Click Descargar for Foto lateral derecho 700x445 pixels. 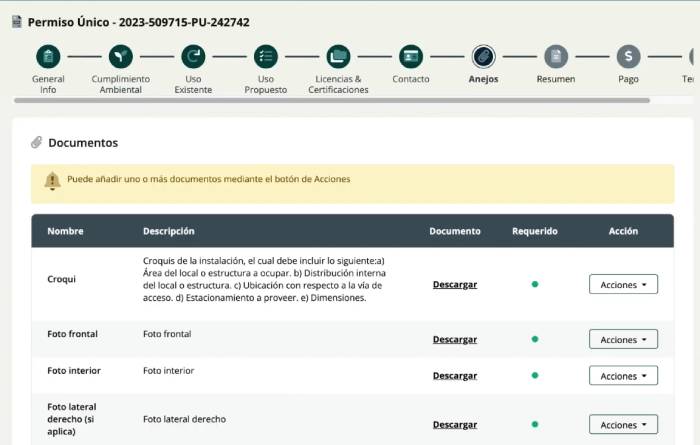[455, 424]
